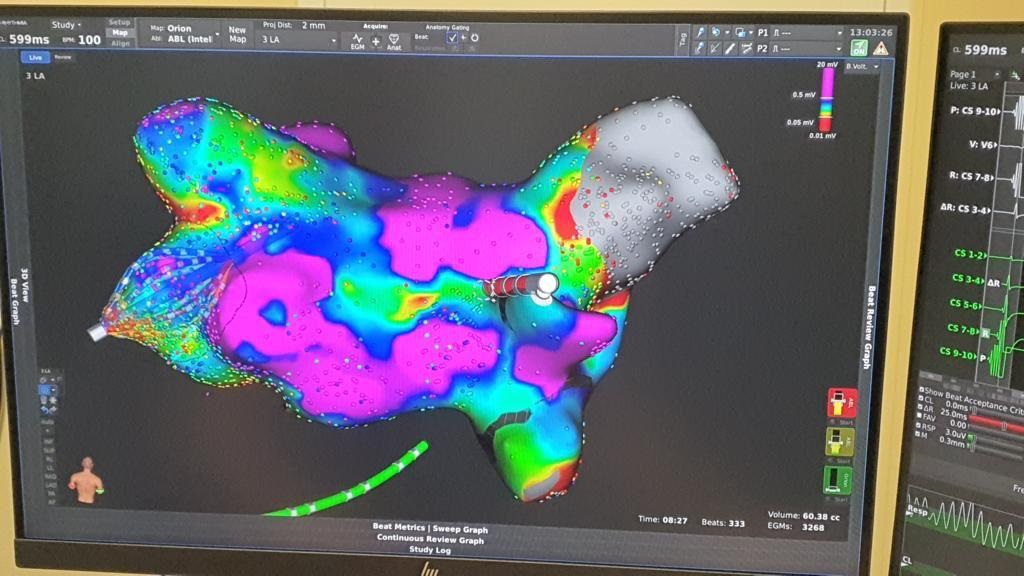Switch to the Map tab
Screen dimensions: 1024x576
tap(120, 33)
